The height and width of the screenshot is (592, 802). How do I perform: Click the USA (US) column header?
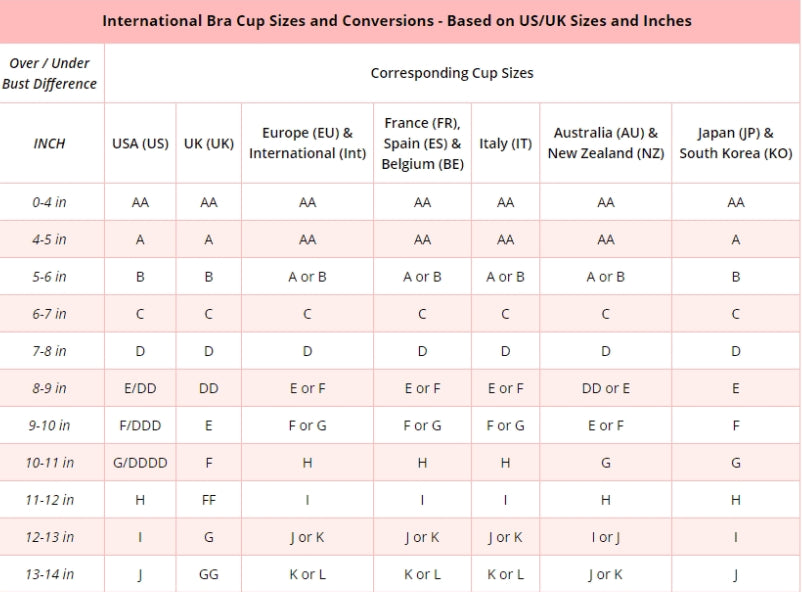coord(140,143)
